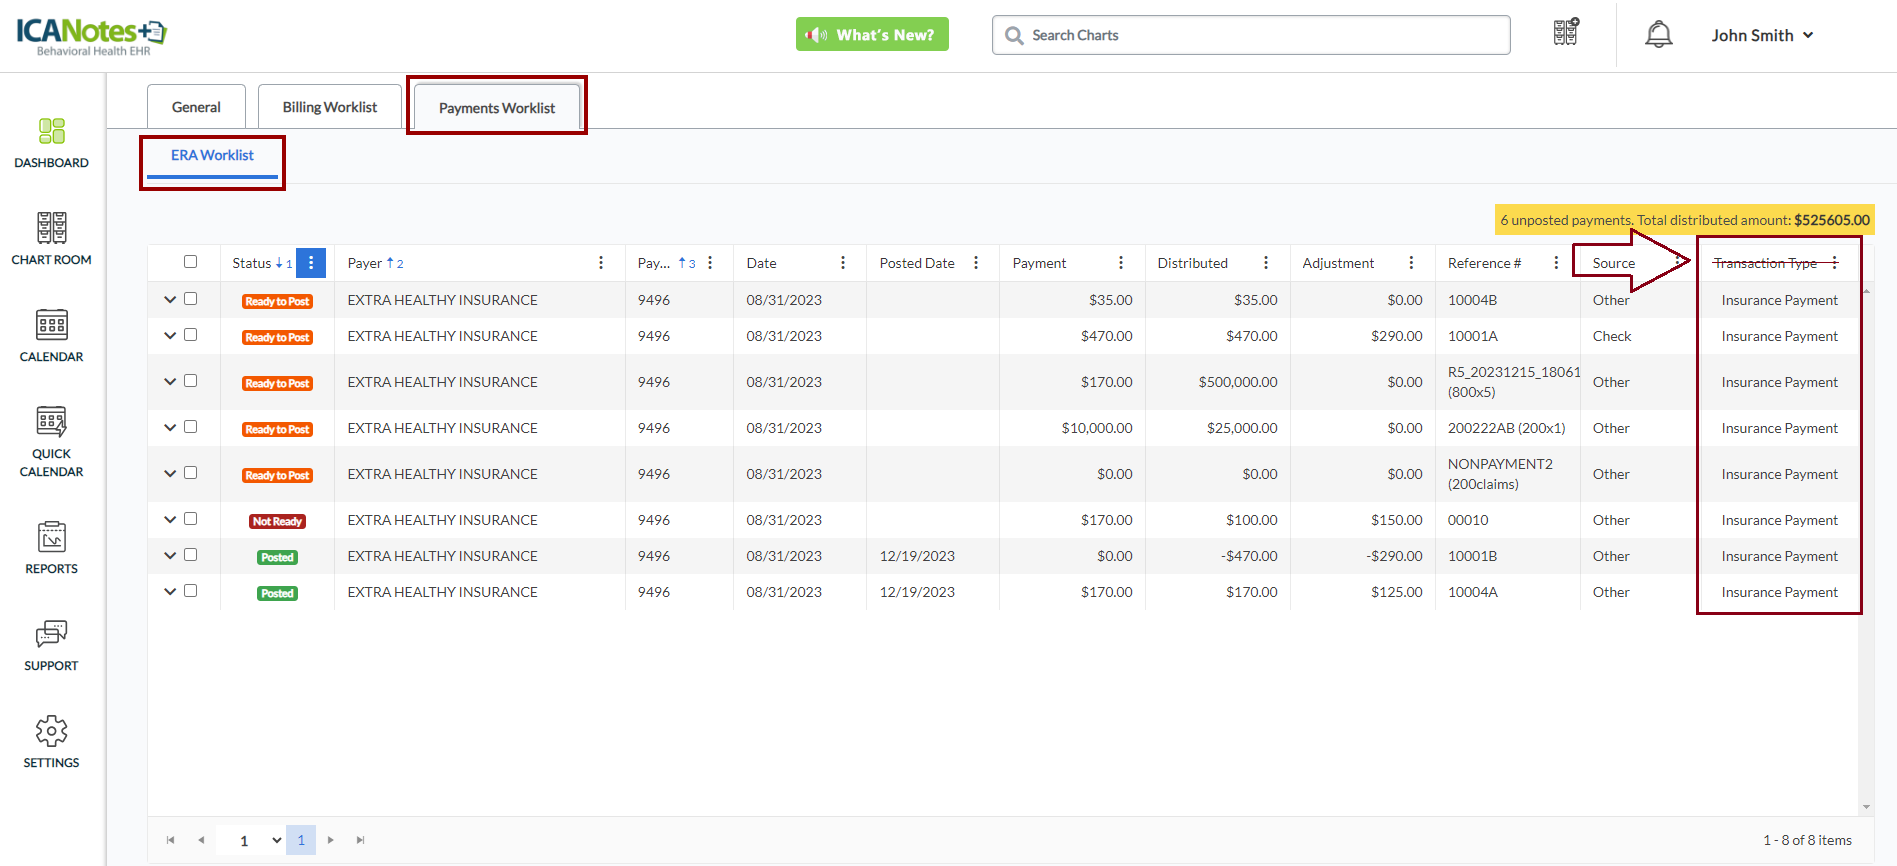The height and width of the screenshot is (866, 1897).
Task: Tick the select-all checkbox in header
Action: 190,262
